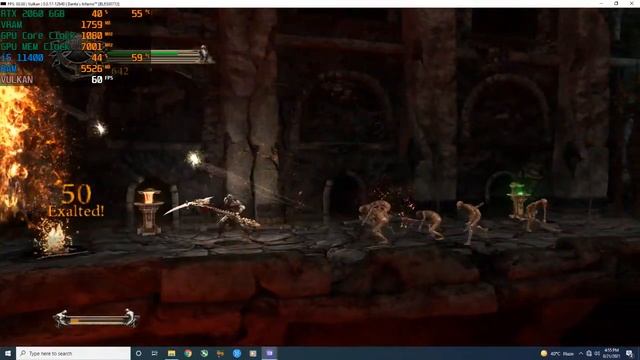Open Task View on the taskbar
Image resolution: width=640 pixels, height=360 pixels.
click(155, 353)
